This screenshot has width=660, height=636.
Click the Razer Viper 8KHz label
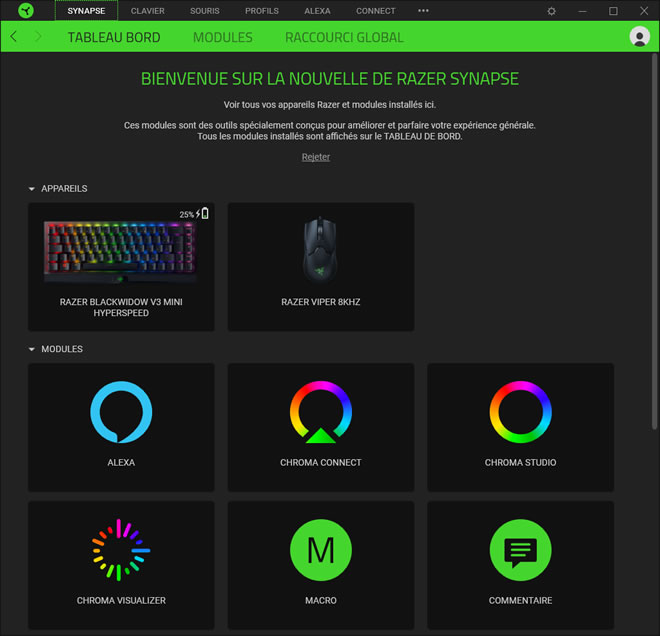321,302
